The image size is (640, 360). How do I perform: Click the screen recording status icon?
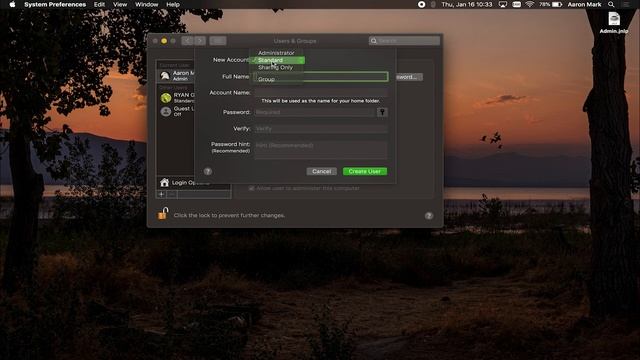tap(422, 4)
